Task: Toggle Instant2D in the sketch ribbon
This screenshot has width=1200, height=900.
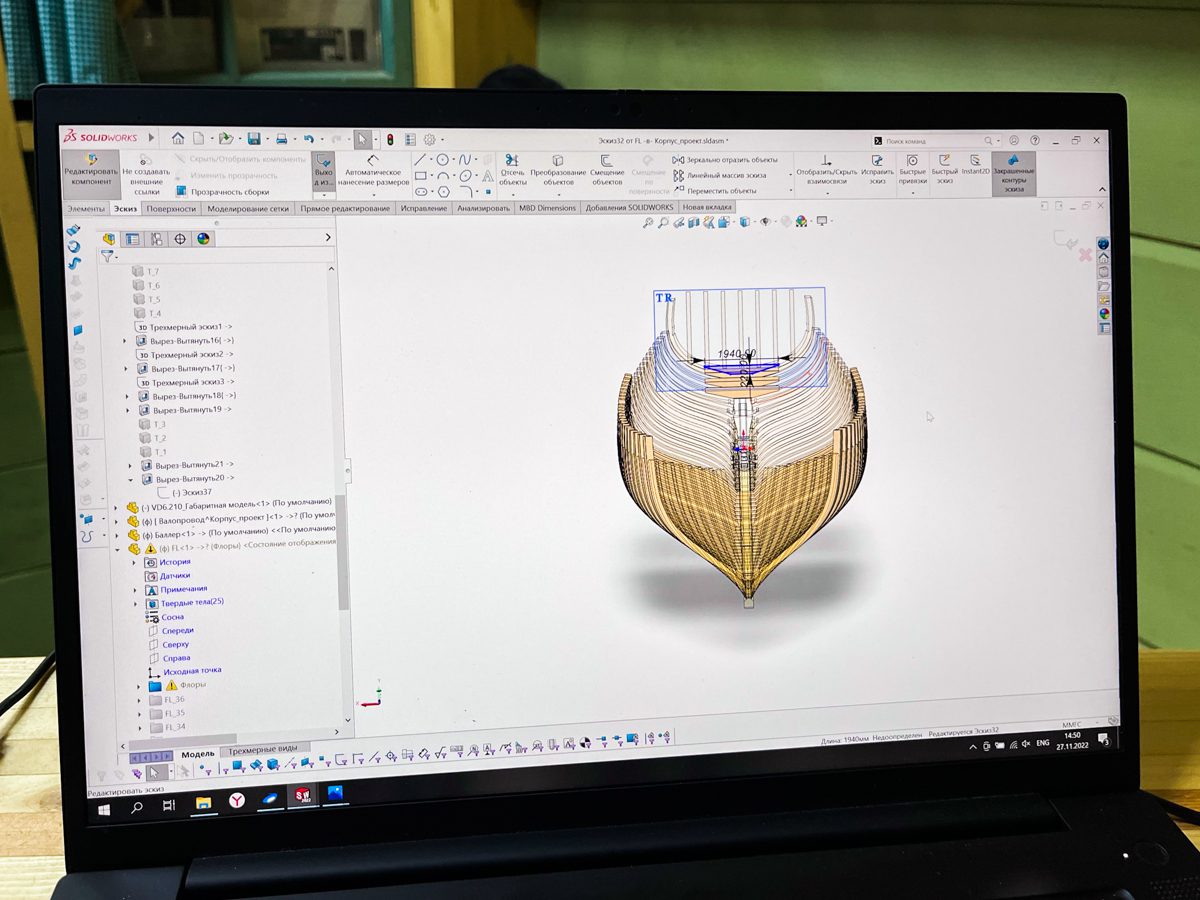Action: (975, 165)
